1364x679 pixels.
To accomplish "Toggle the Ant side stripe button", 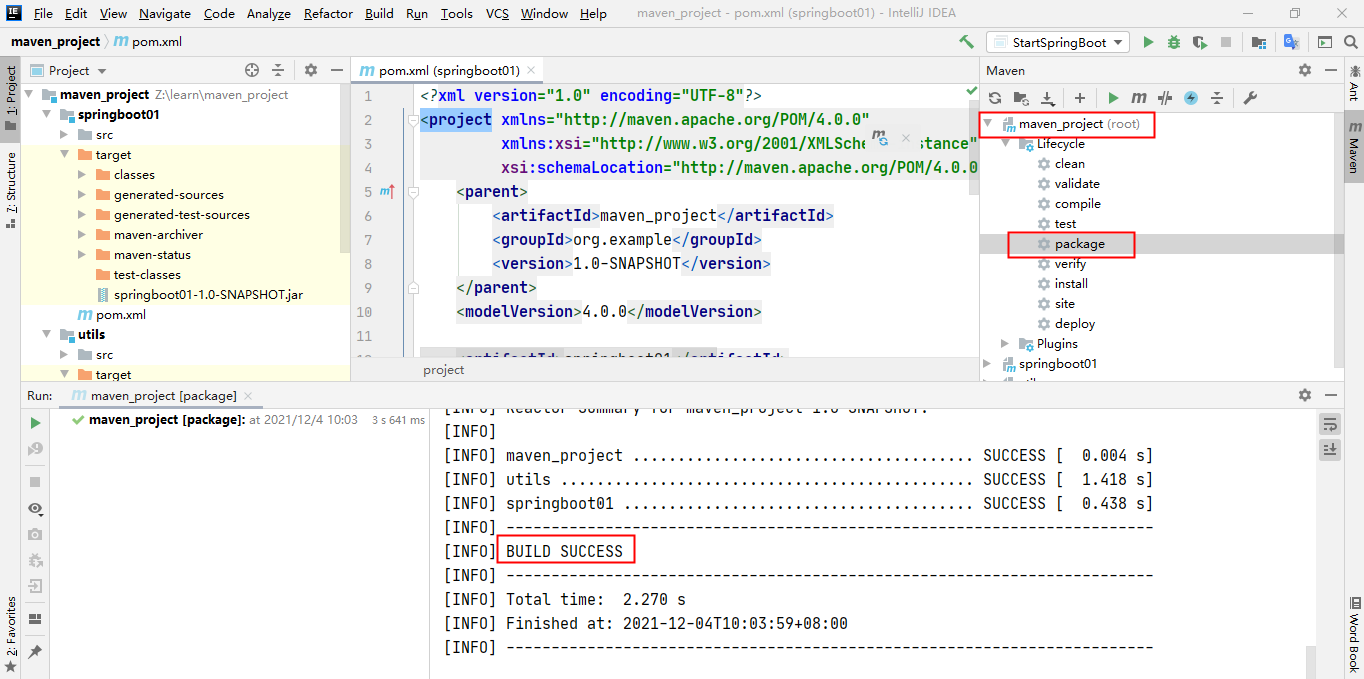I will (1354, 83).
